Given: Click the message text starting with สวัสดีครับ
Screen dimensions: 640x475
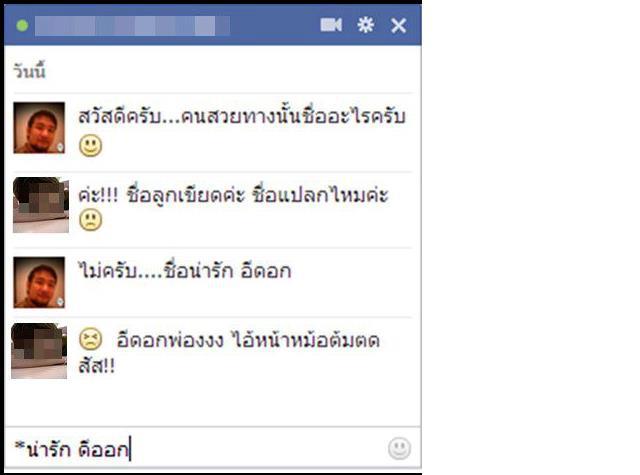Looking at the screenshot, I should [242, 117].
